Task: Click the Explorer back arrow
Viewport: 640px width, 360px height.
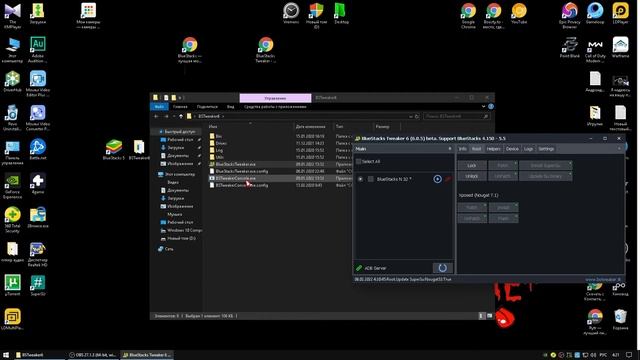Action: pos(156,116)
